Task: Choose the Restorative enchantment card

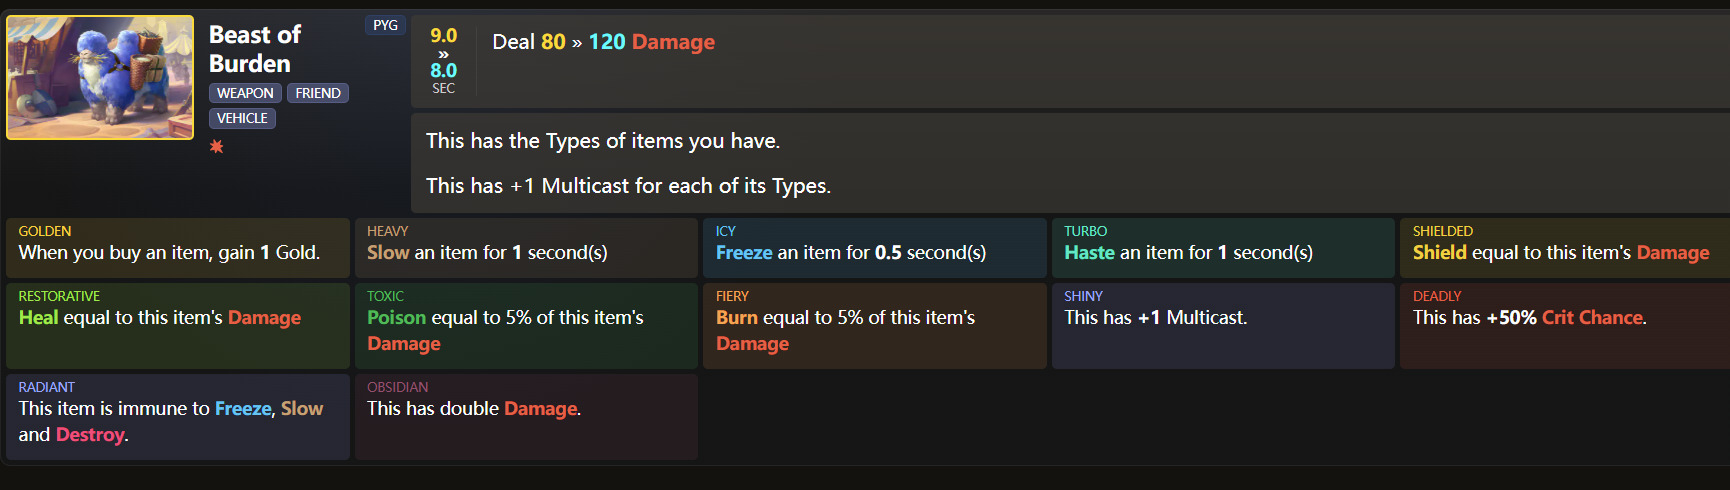Action: pyautogui.click(x=178, y=325)
